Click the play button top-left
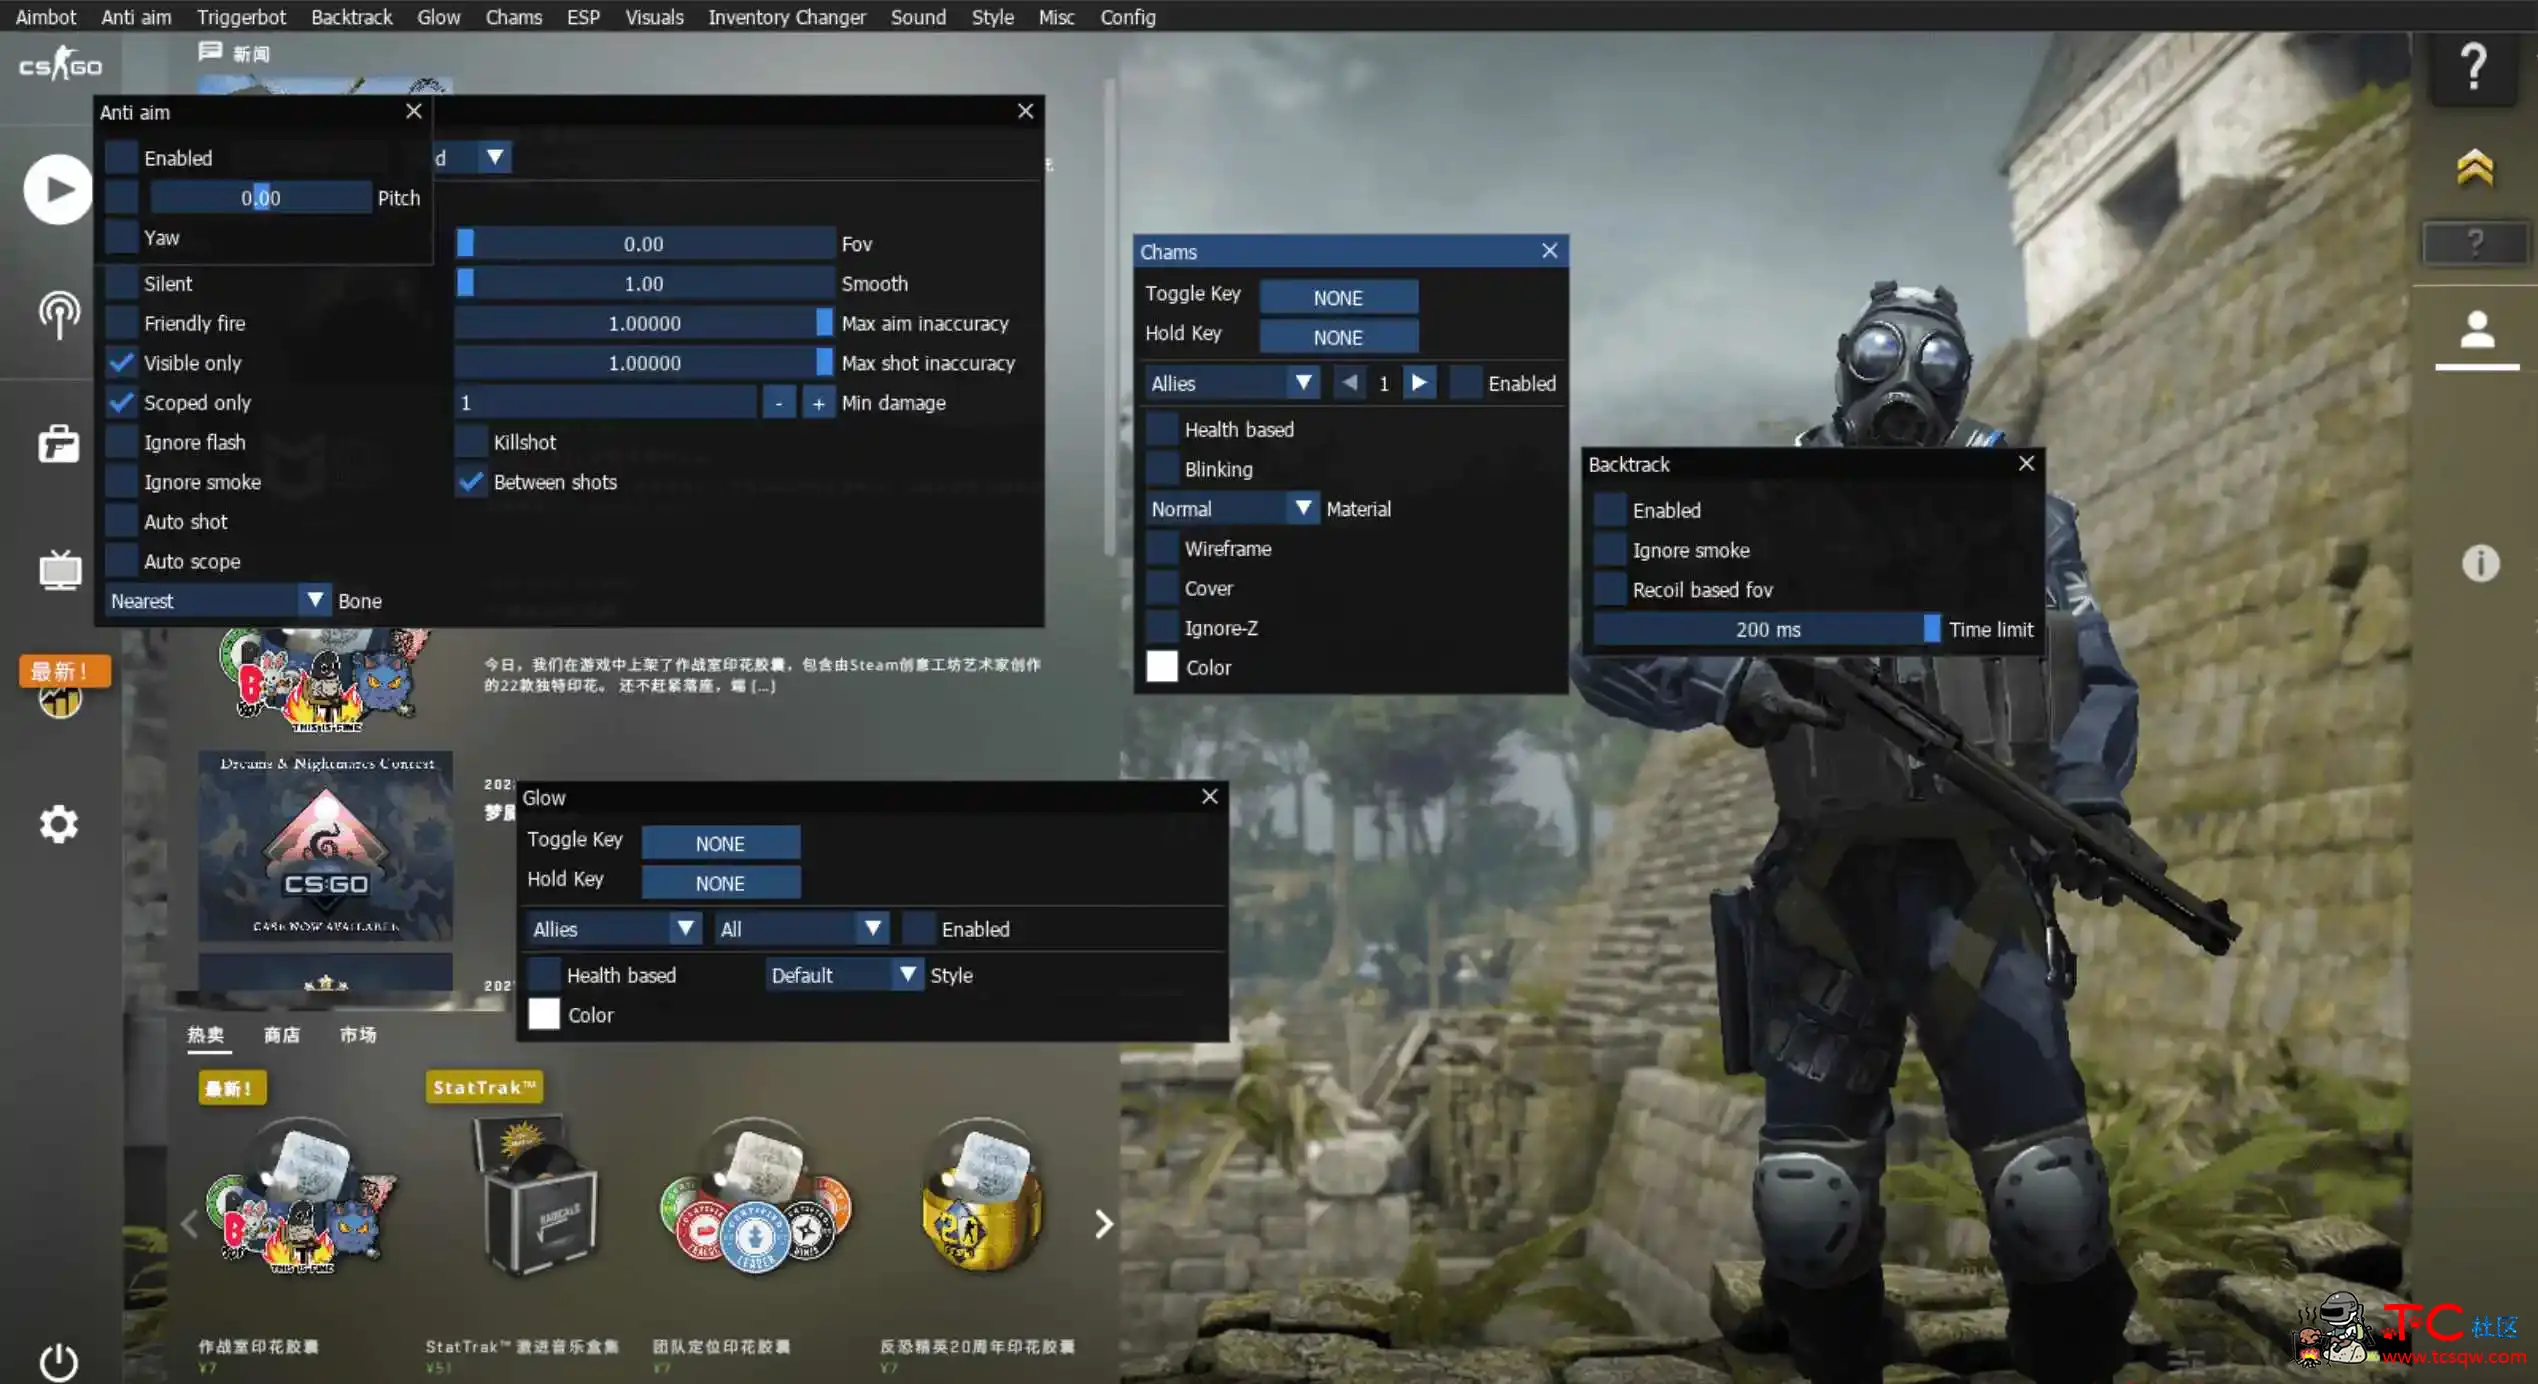The image size is (2538, 1384). pos(60,187)
